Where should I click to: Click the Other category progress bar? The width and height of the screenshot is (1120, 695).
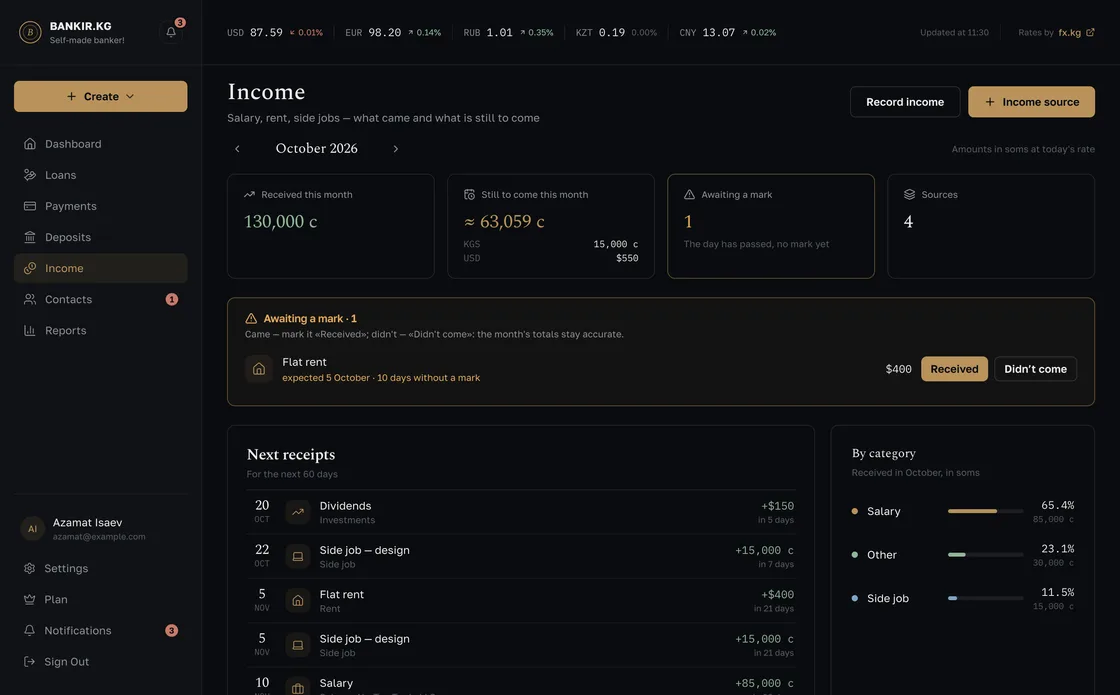[985, 554]
